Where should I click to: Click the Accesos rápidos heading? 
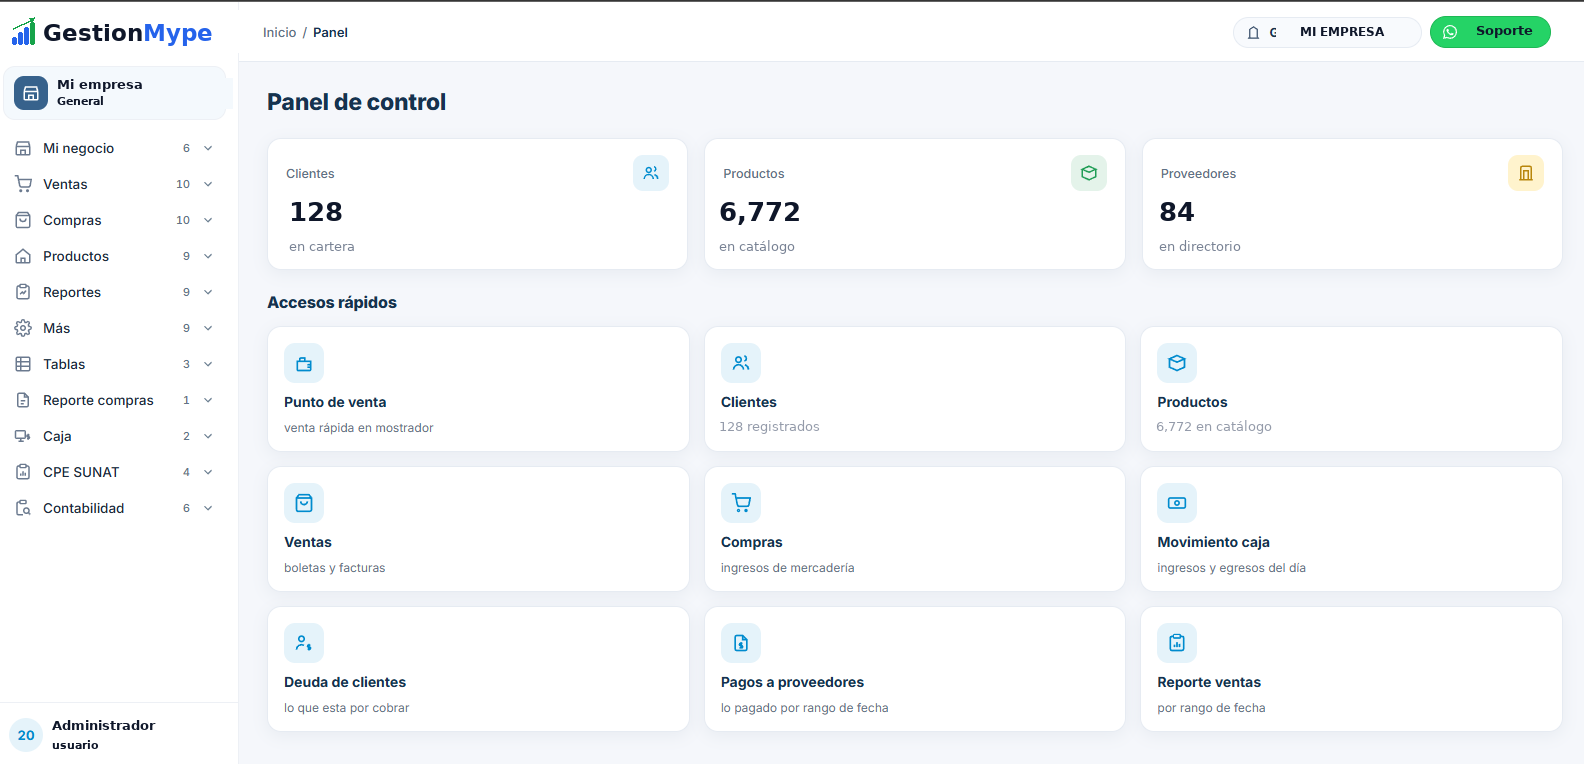point(332,302)
